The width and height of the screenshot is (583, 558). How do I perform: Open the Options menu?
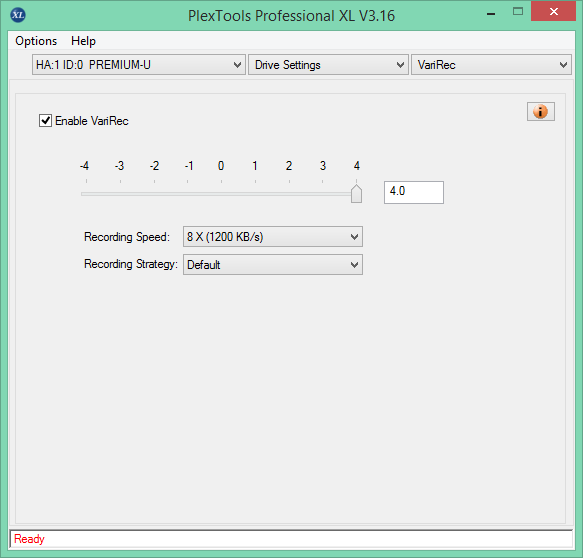[36, 41]
